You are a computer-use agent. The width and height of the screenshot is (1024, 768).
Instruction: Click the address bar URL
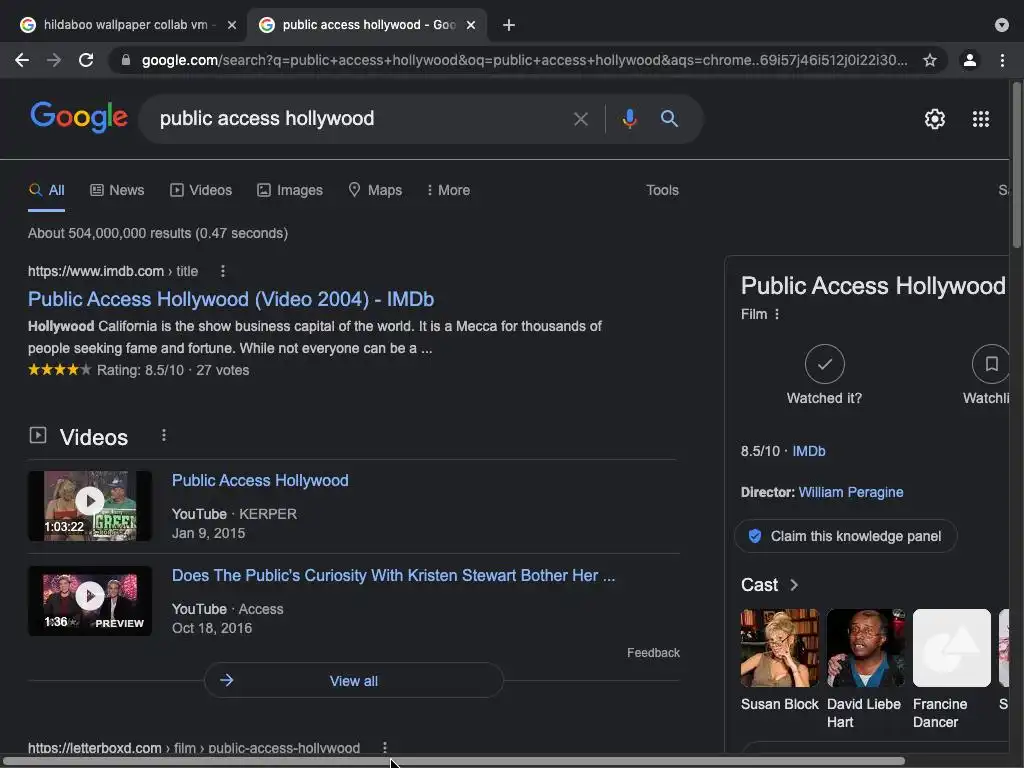pyautogui.click(x=524, y=60)
